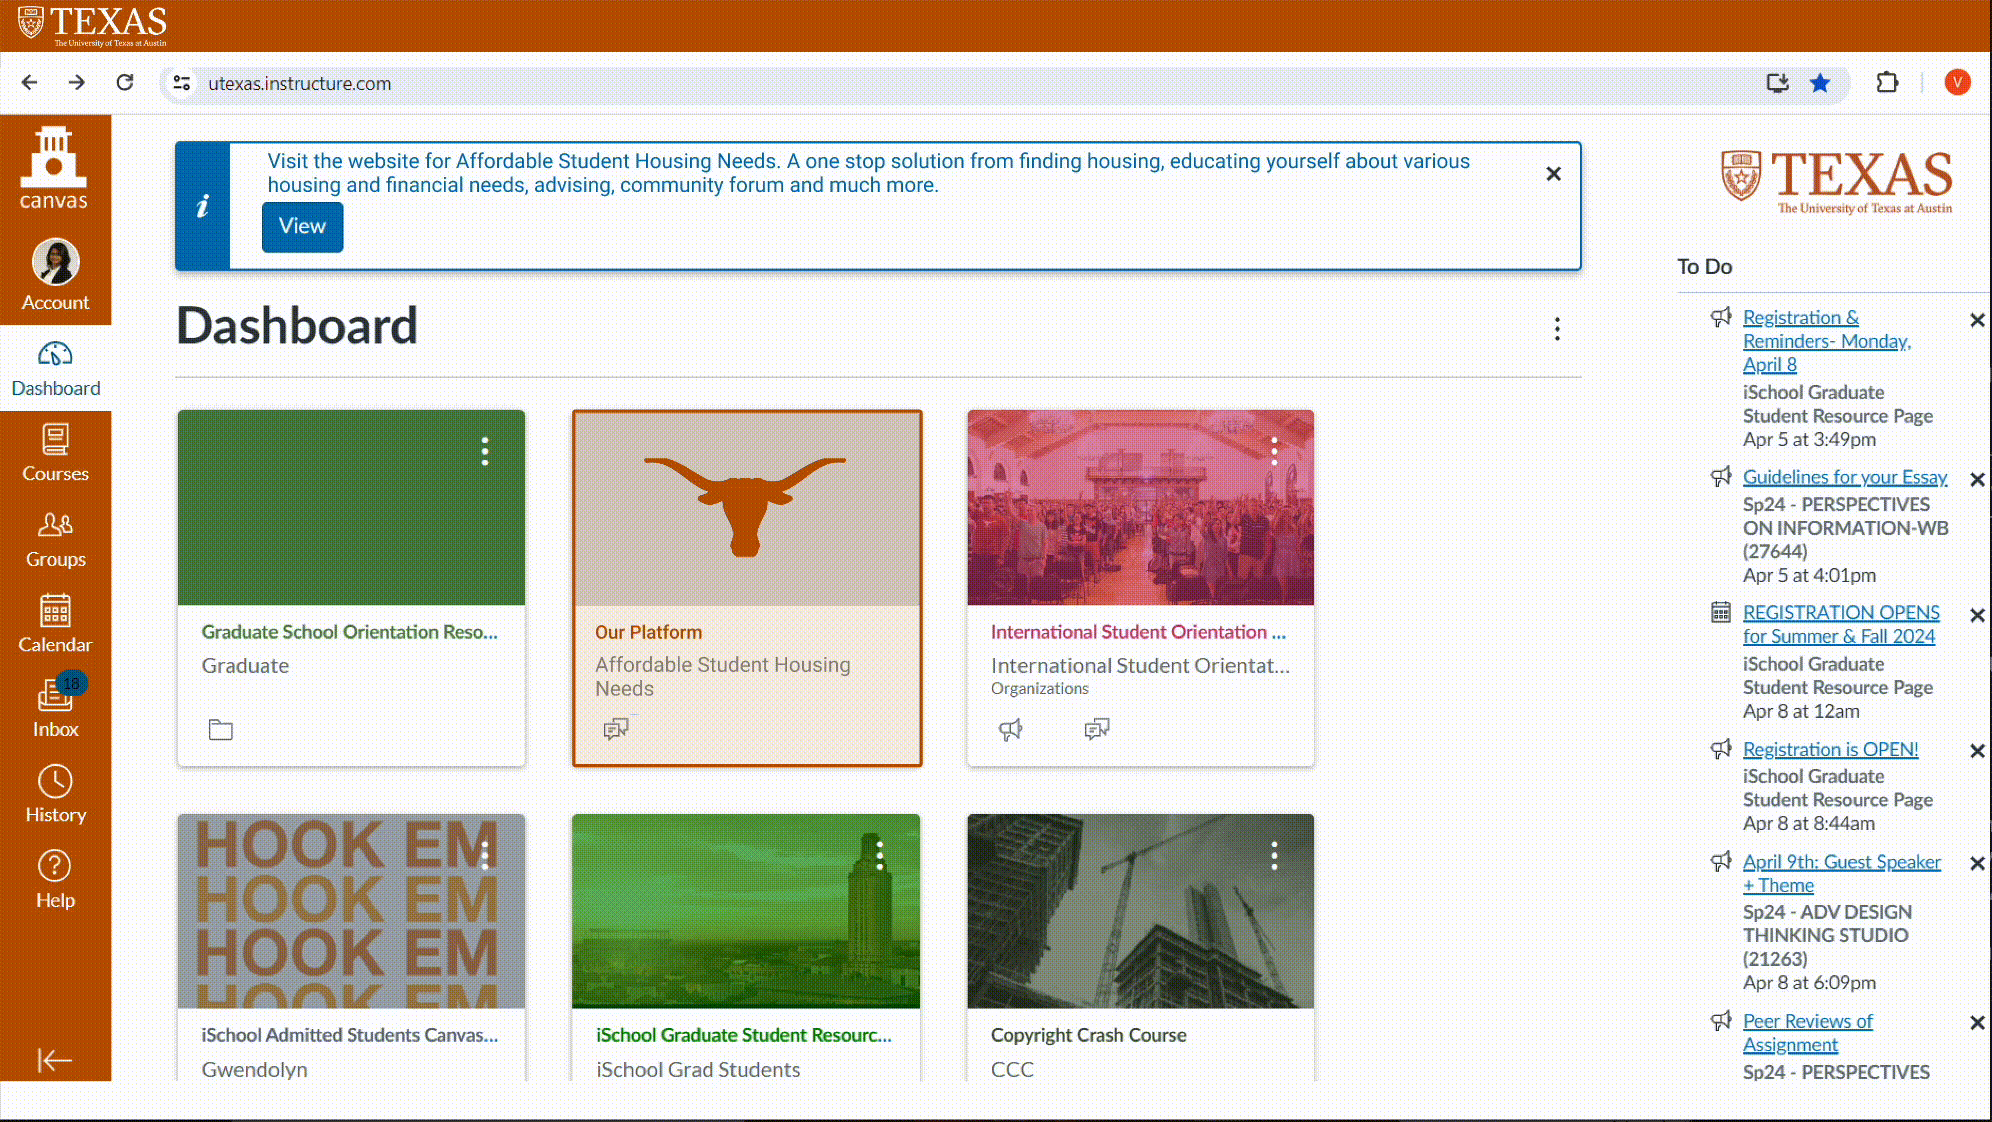Open International Student Orientation course link
The width and height of the screenshot is (1992, 1122).
pyautogui.click(x=1138, y=632)
